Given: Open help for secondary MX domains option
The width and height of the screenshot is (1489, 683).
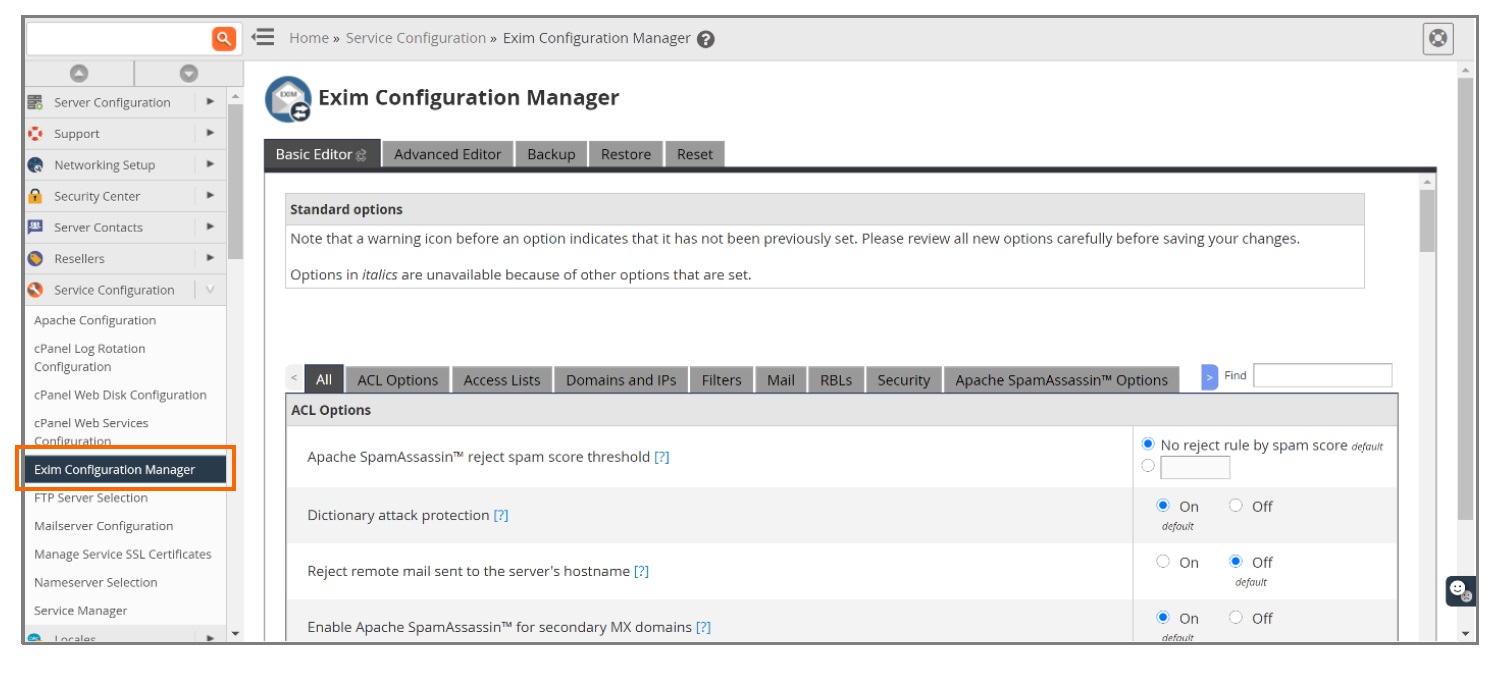Looking at the screenshot, I should (704, 627).
